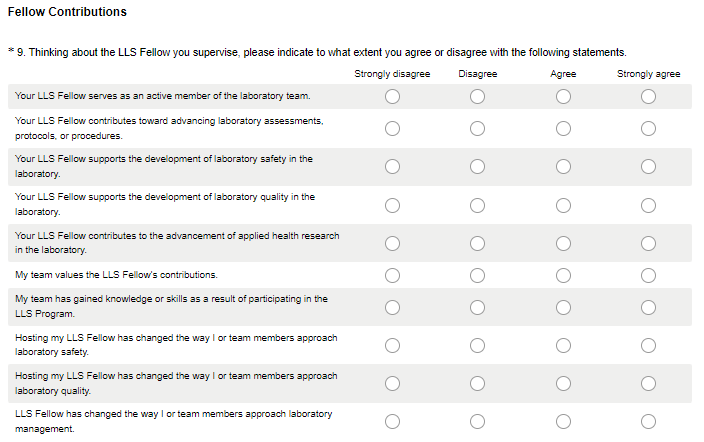
Task: Choose Strongly agree for changed approach to laboratory management
Action: [649, 421]
